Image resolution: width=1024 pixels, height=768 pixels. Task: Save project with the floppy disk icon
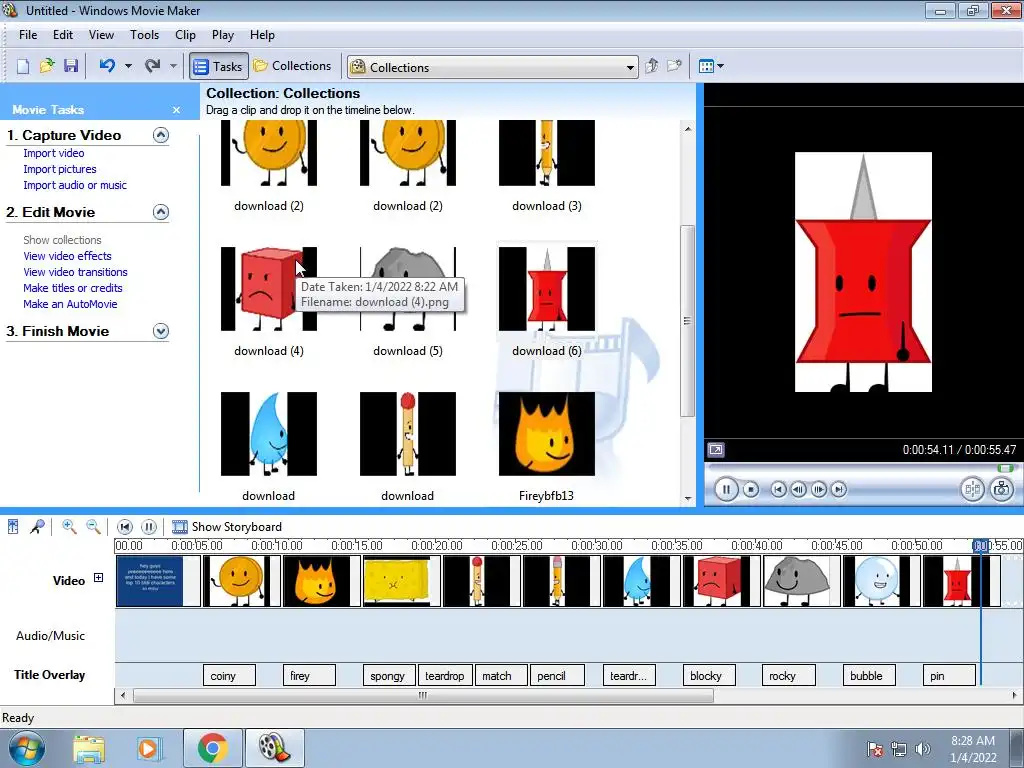pyautogui.click(x=71, y=67)
